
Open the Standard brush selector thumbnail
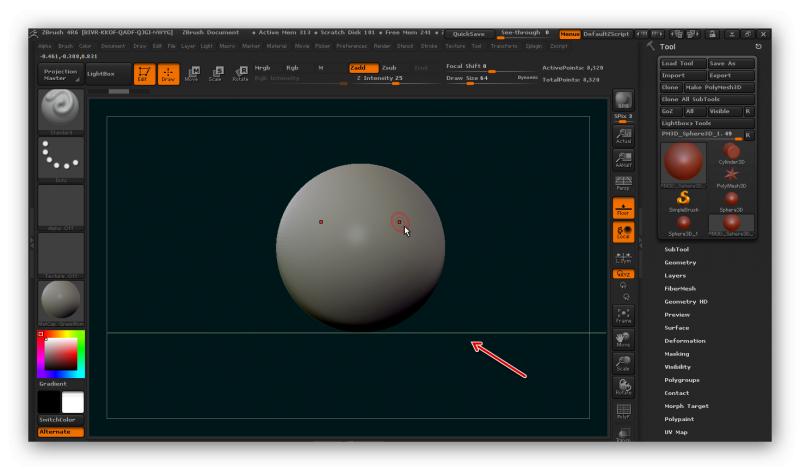click(x=61, y=110)
